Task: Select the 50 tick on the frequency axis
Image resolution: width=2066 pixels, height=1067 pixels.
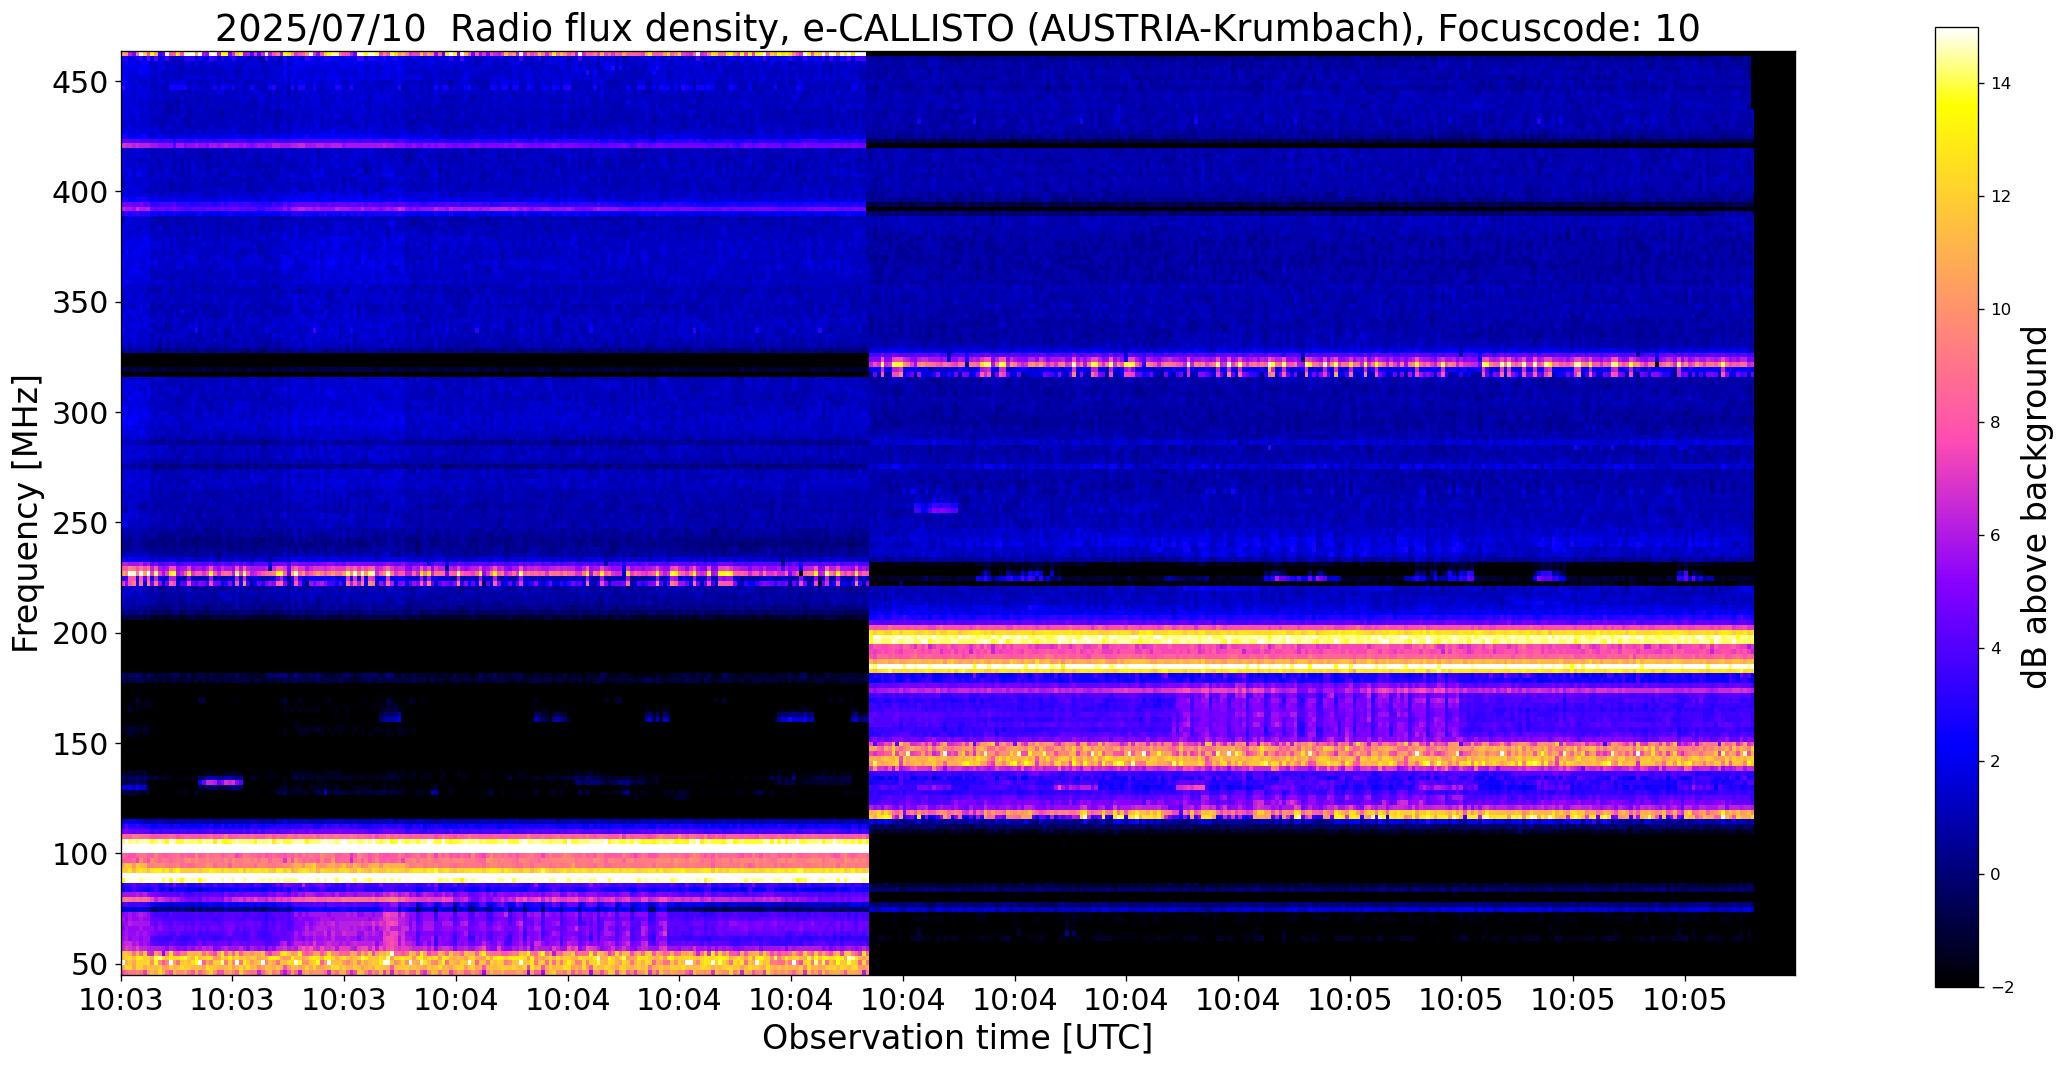Action: (x=87, y=965)
